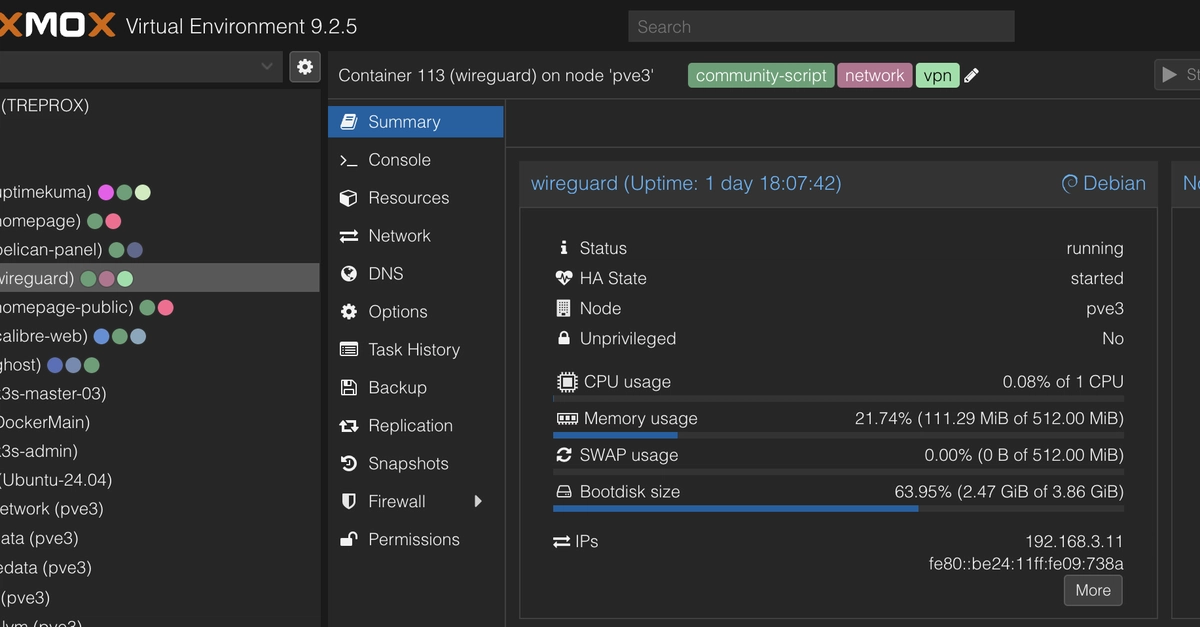This screenshot has height=627, width=1200.
Task: Click the IPs exchange arrows icon
Action: point(562,541)
